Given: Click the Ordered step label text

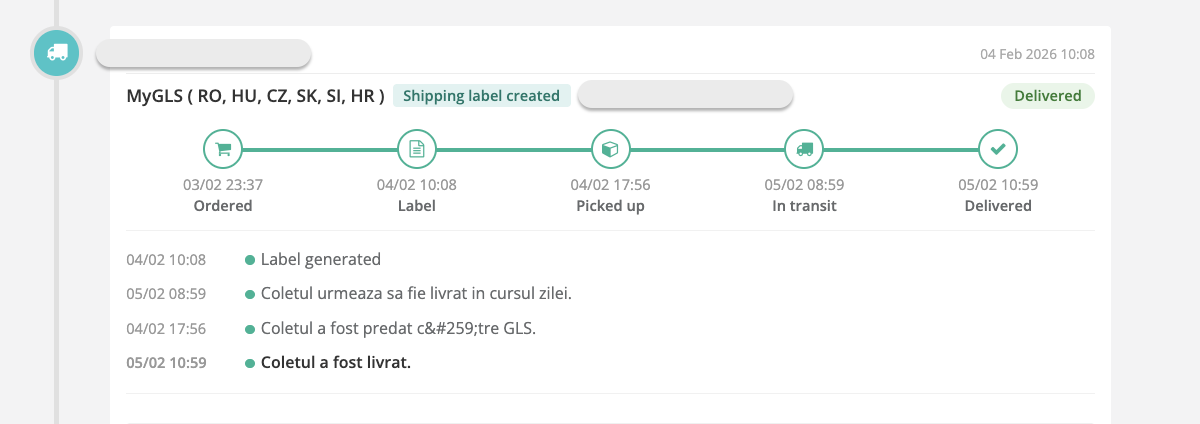Looking at the screenshot, I should (223, 206).
